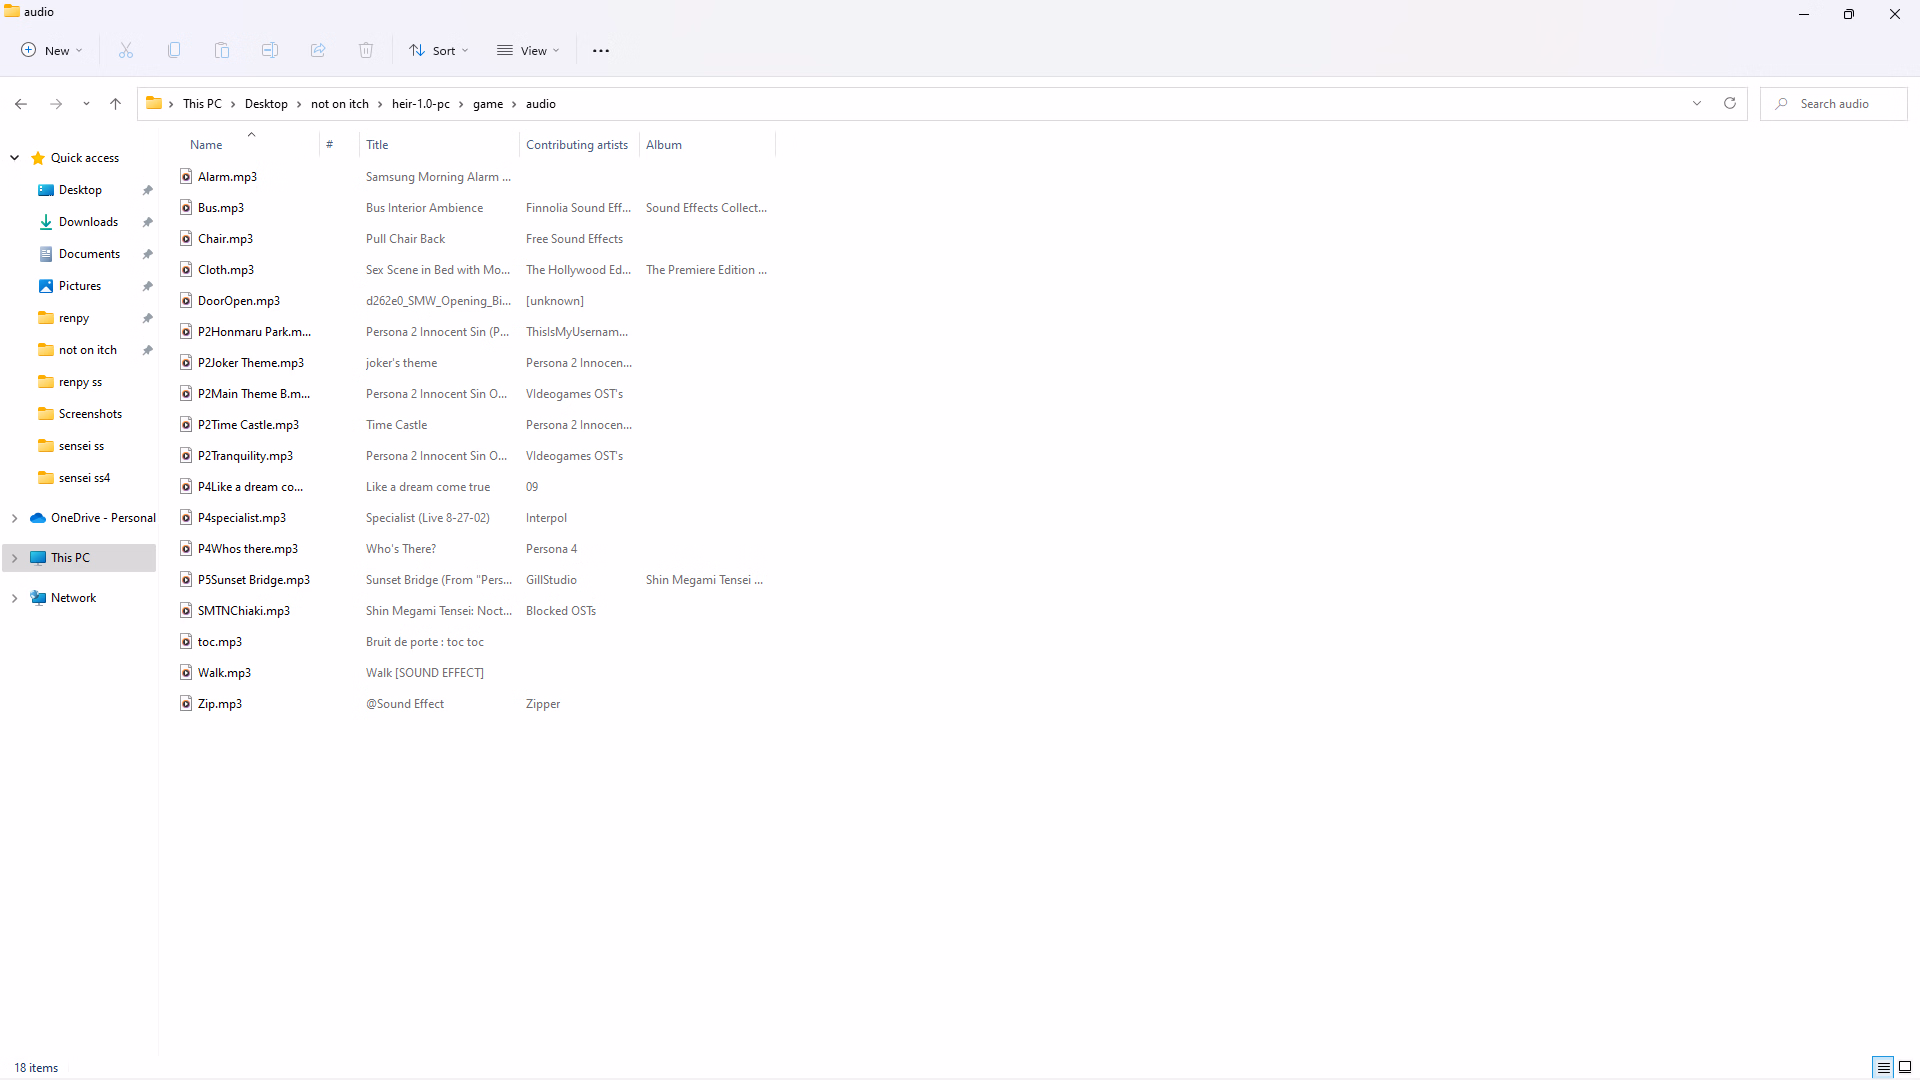Click the Cut toolbar icon
The height and width of the screenshot is (1080, 1920).
pyautogui.click(x=126, y=50)
